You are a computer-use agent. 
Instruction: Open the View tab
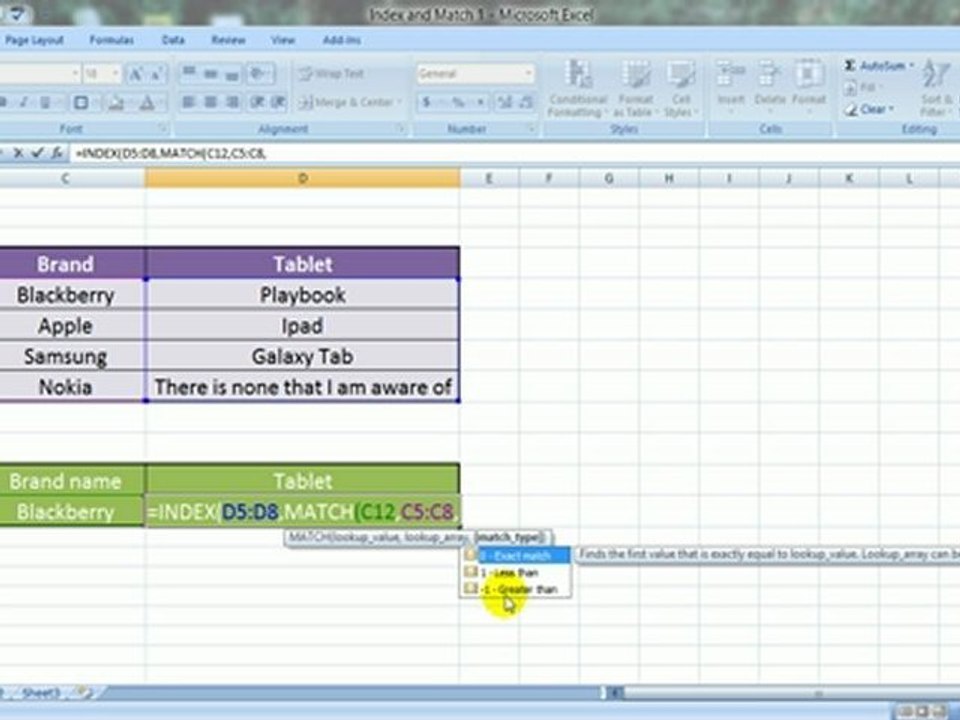pos(283,40)
